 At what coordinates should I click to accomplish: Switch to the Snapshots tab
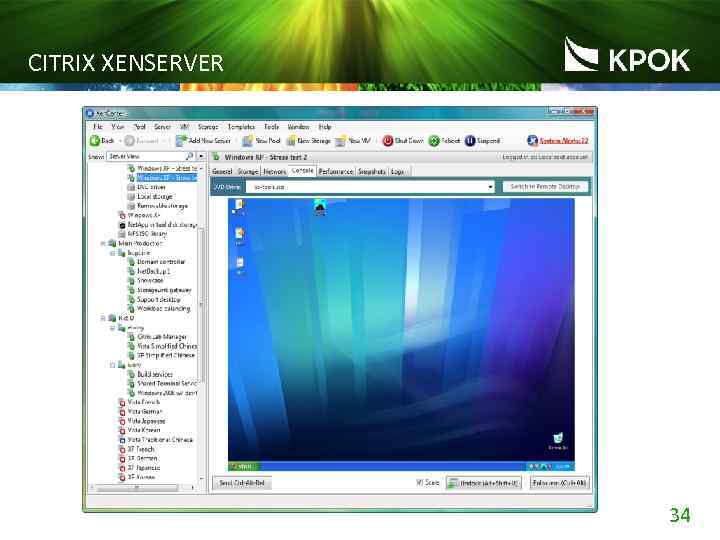371,172
